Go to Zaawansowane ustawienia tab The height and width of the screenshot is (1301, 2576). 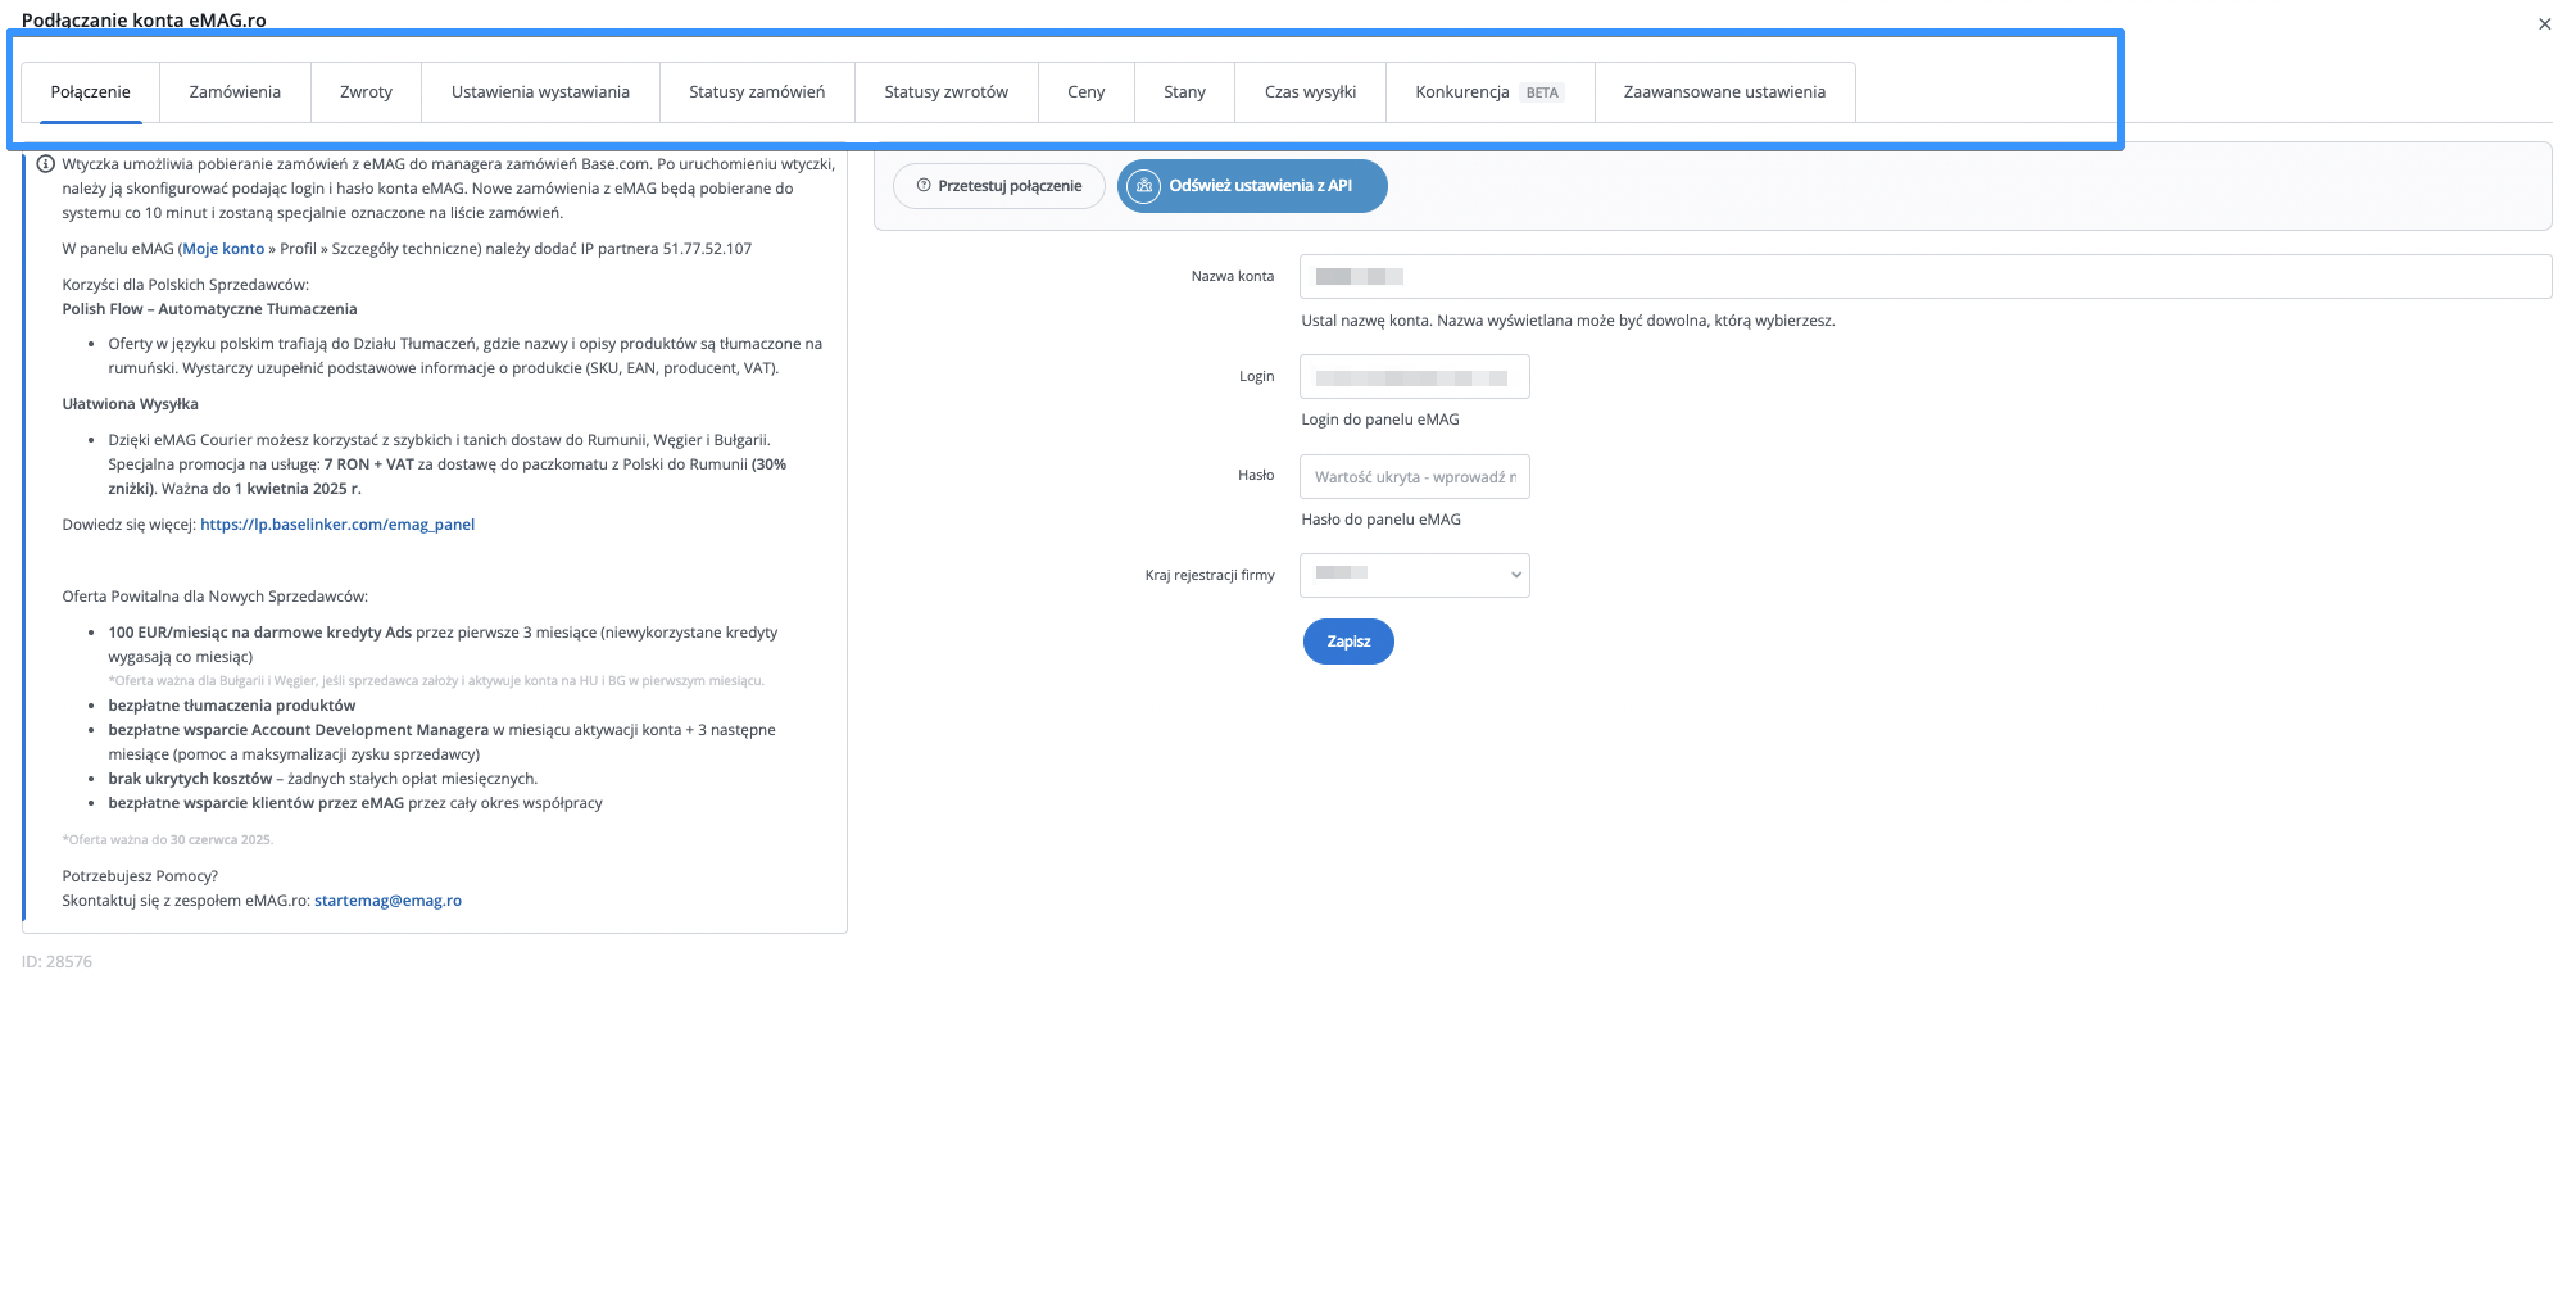[1723, 92]
